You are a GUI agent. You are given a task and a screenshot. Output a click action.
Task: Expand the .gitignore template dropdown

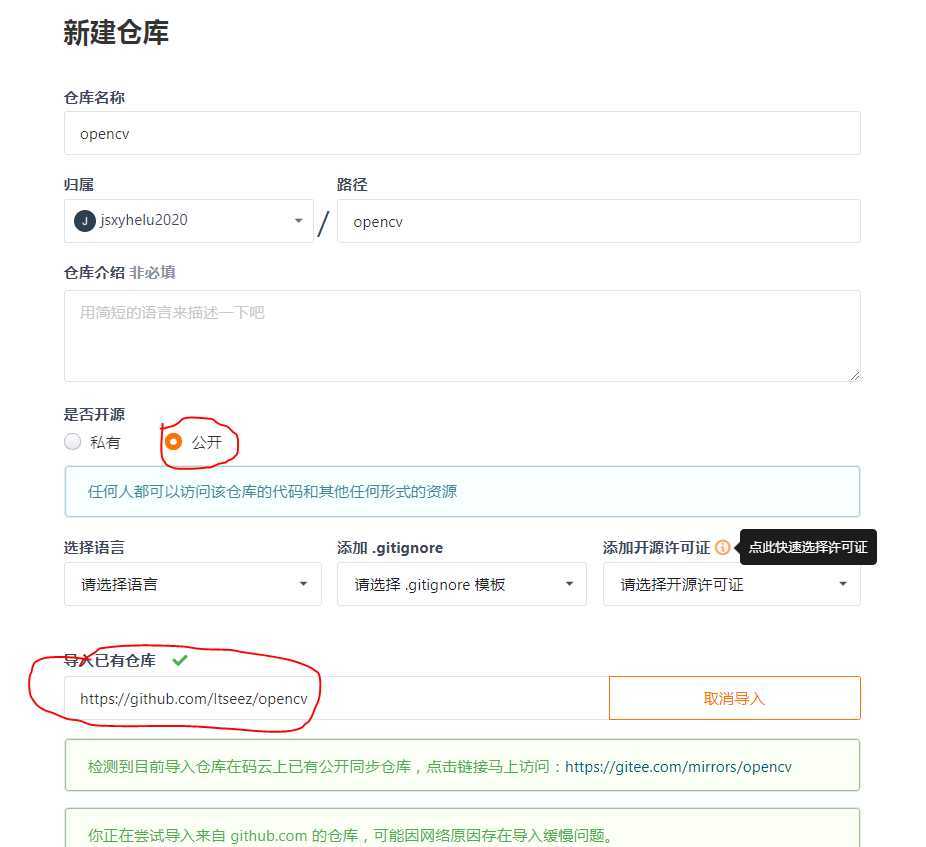click(x=461, y=584)
